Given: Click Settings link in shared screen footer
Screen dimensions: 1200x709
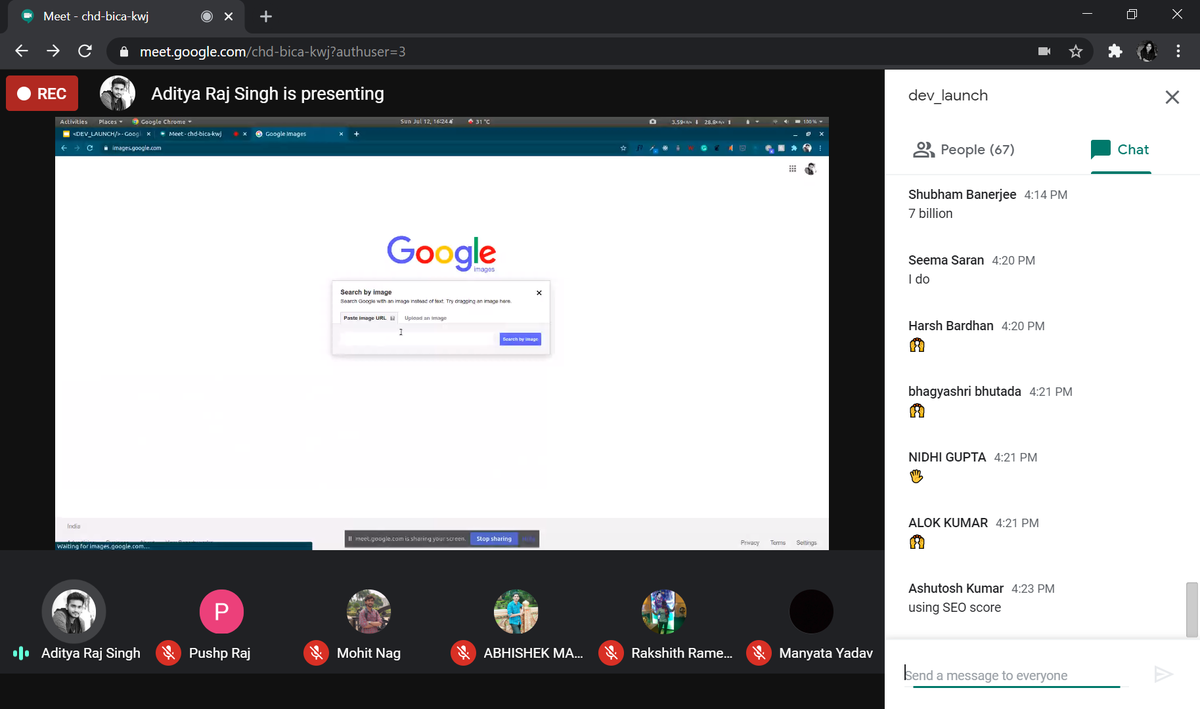Looking at the screenshot, I should click(x=807, y=543).
